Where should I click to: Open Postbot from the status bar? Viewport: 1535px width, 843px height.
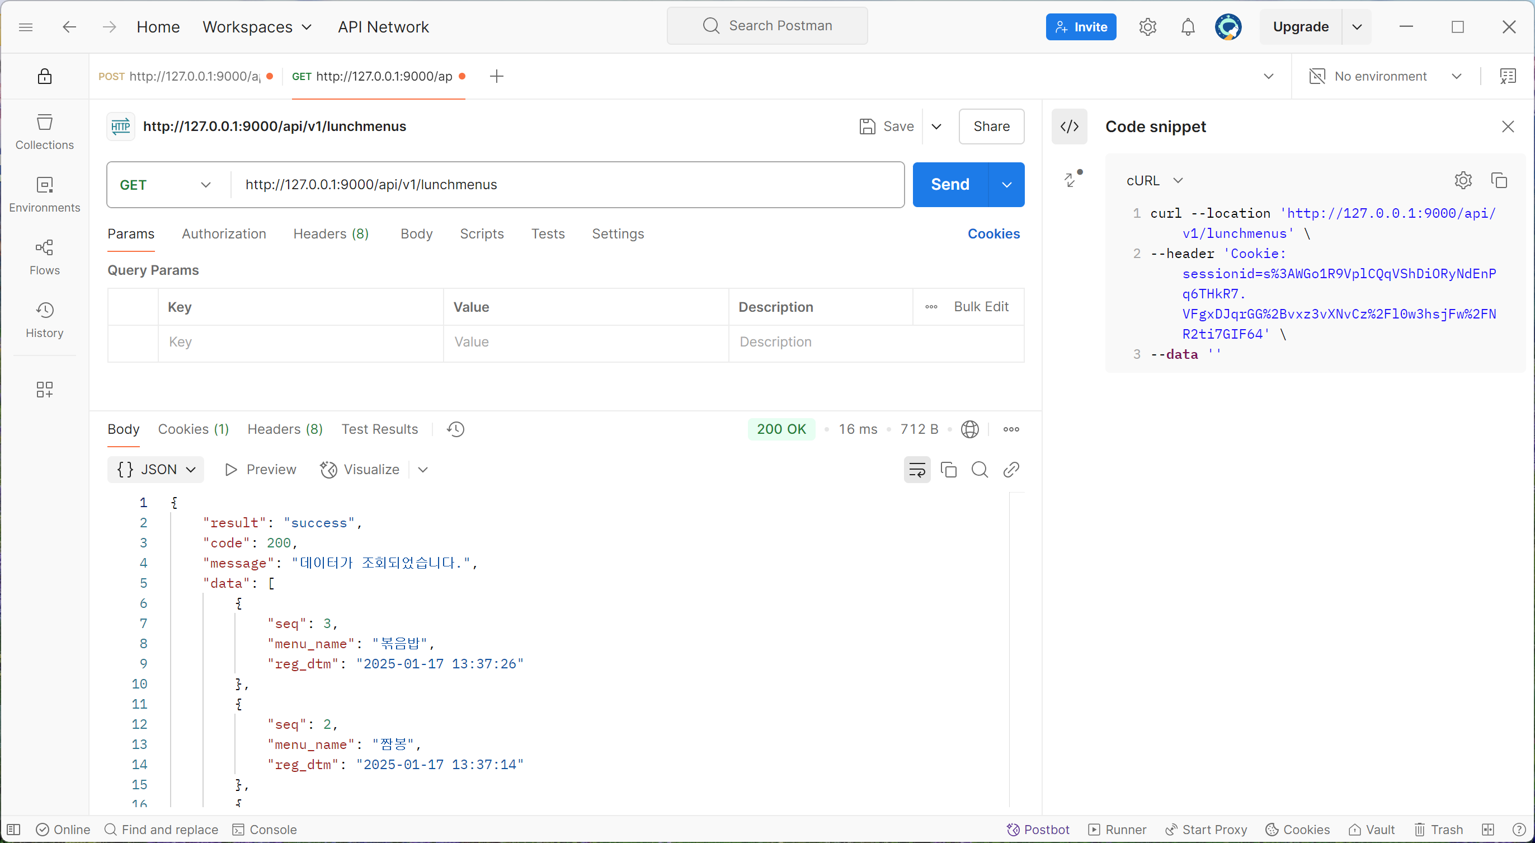[1038, 830]
